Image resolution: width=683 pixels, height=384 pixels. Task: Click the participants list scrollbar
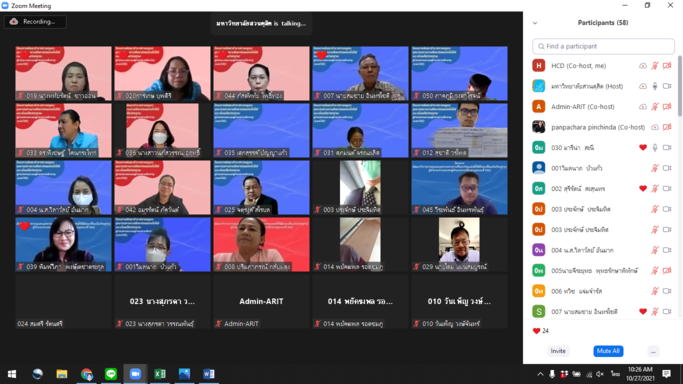(x=680, y=86)
